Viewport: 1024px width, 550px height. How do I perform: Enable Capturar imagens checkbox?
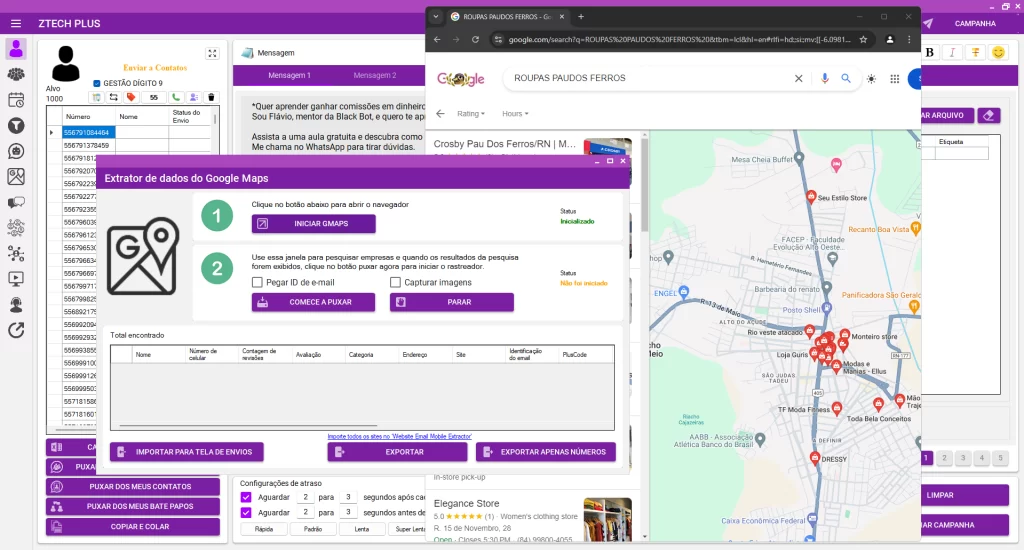[395, 282]
